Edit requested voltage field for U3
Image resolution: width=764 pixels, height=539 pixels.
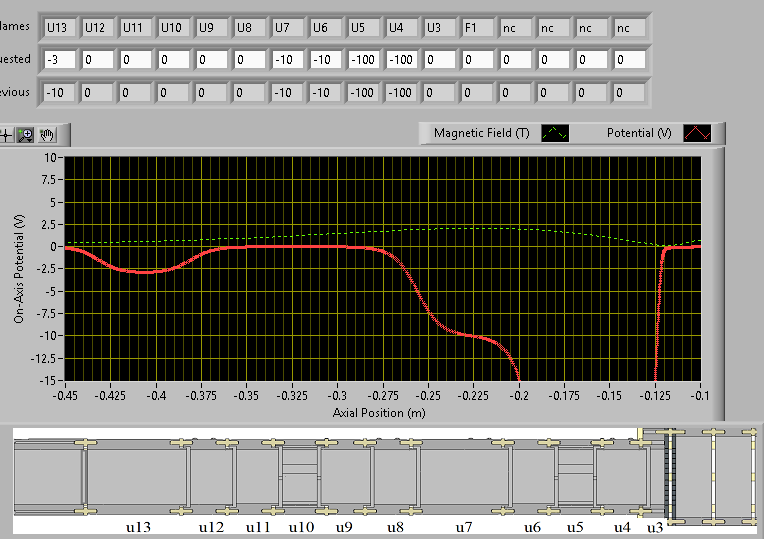[440, 60]
